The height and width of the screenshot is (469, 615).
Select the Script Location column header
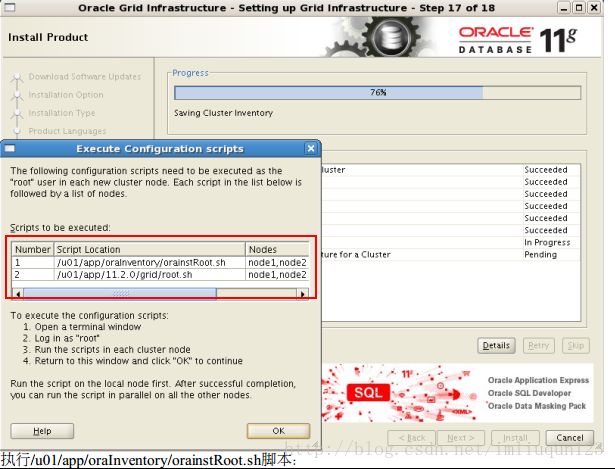[149, 249]
